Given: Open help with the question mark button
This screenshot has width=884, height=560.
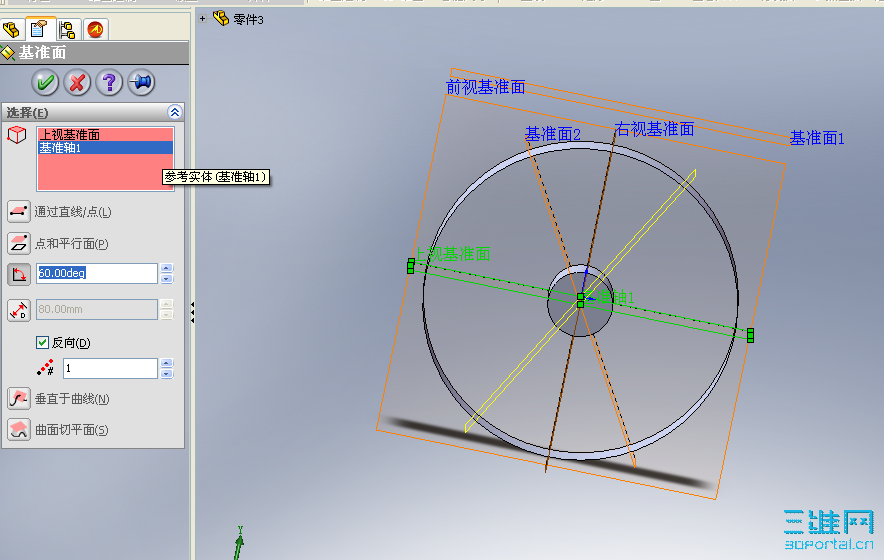Looking at the screenshot, I should click(x=109, y=83).
